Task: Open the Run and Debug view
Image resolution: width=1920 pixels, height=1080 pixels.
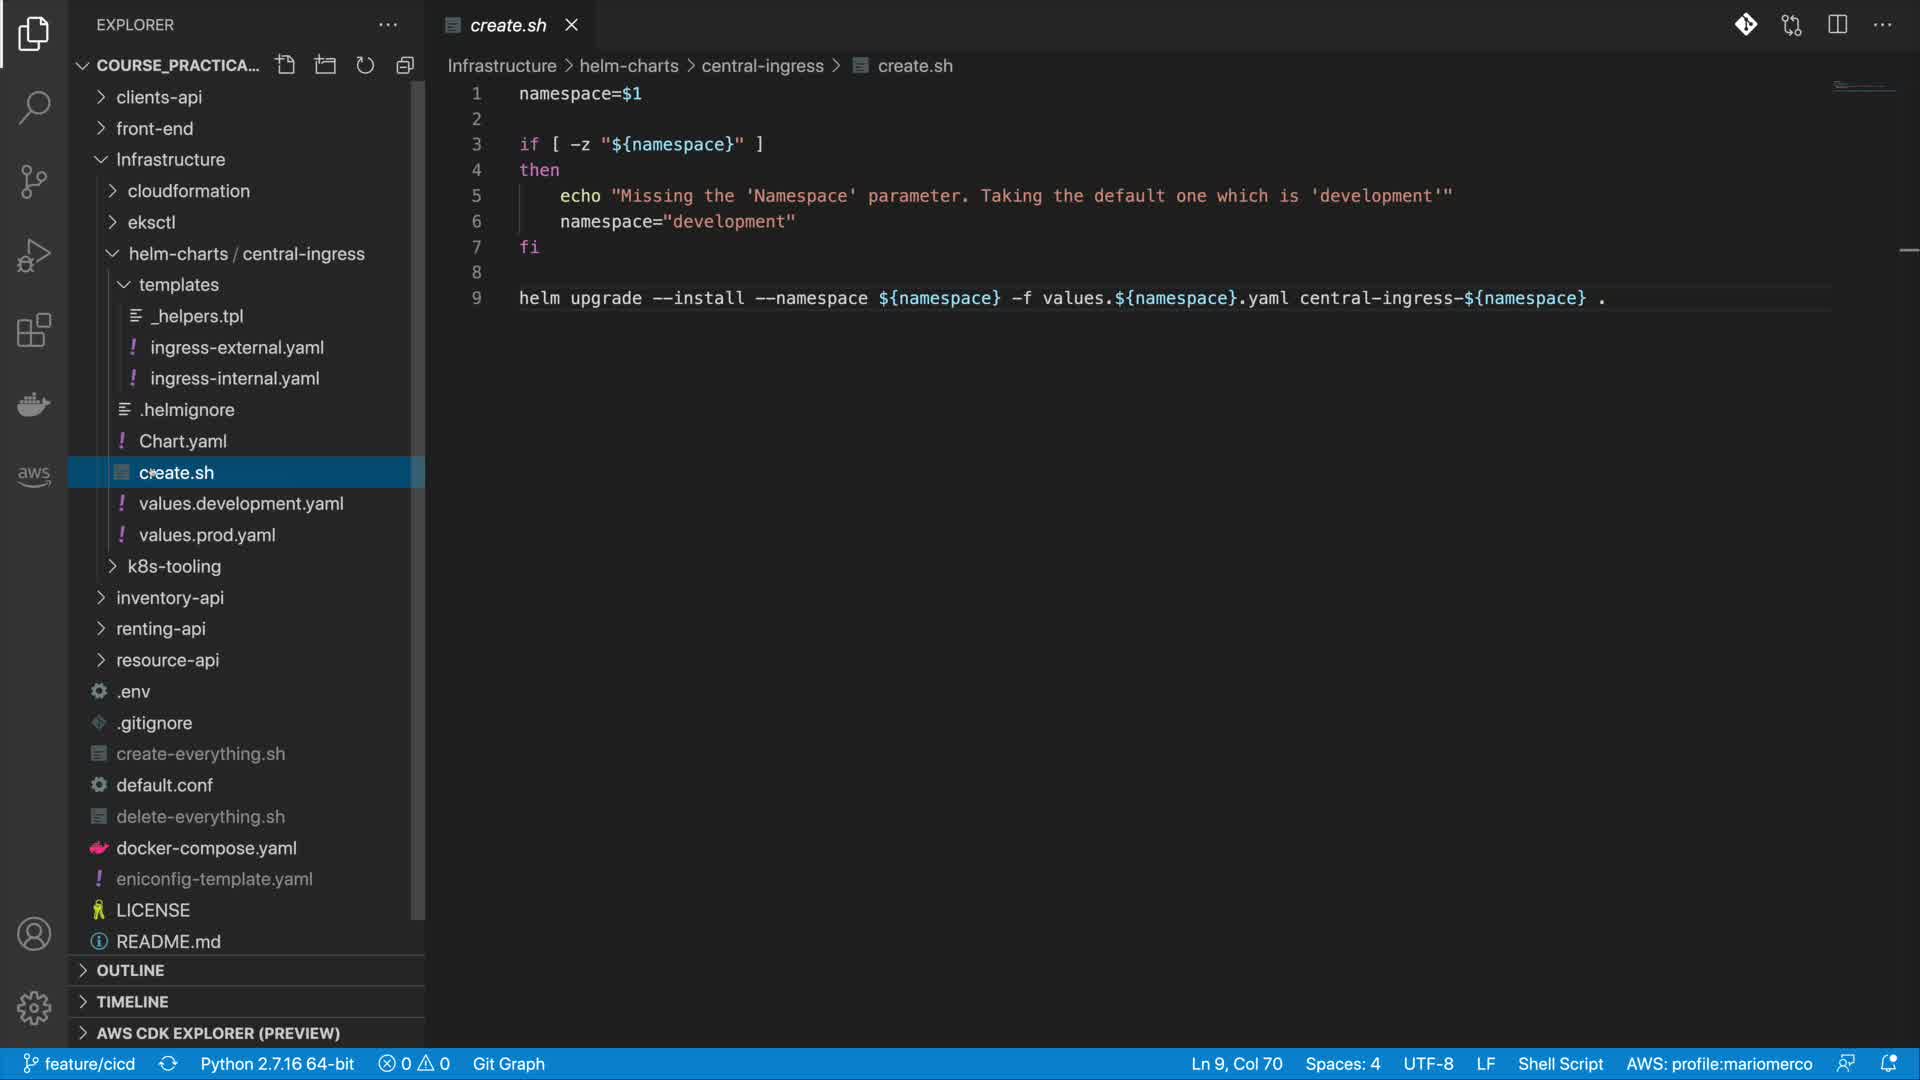Action: pos(34,256)
